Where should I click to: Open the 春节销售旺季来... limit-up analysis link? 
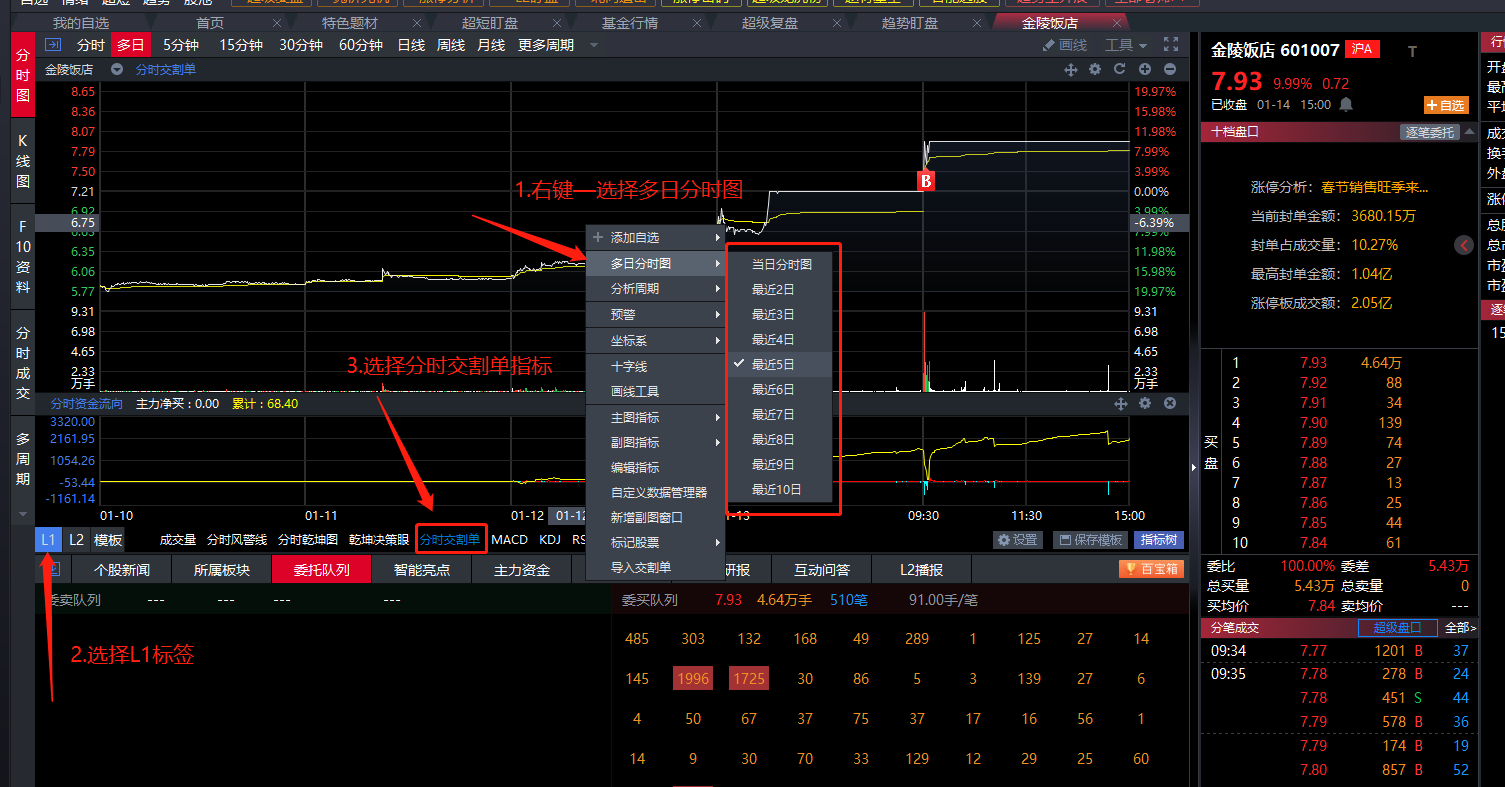(x=1374, y=186)
